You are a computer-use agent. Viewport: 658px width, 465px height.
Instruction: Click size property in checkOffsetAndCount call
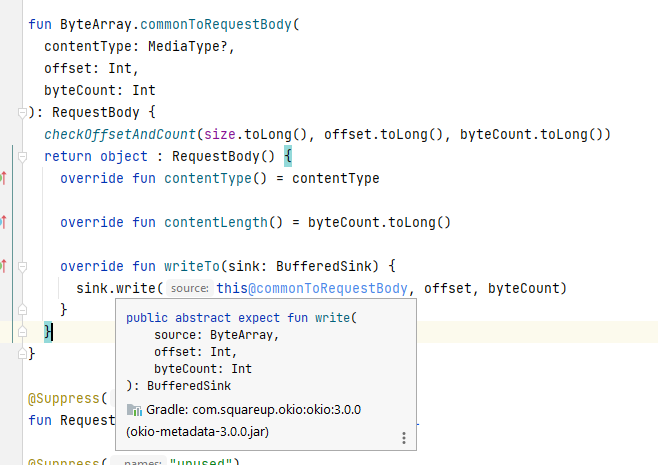pyautogui.click(x=220, y=134)
